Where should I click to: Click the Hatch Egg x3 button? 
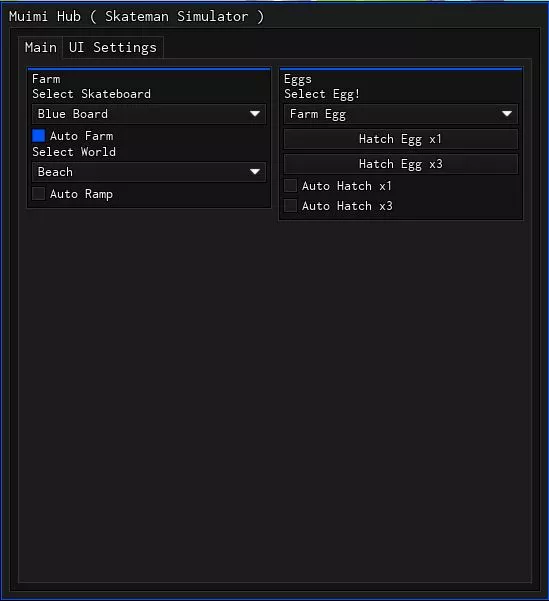401,164
